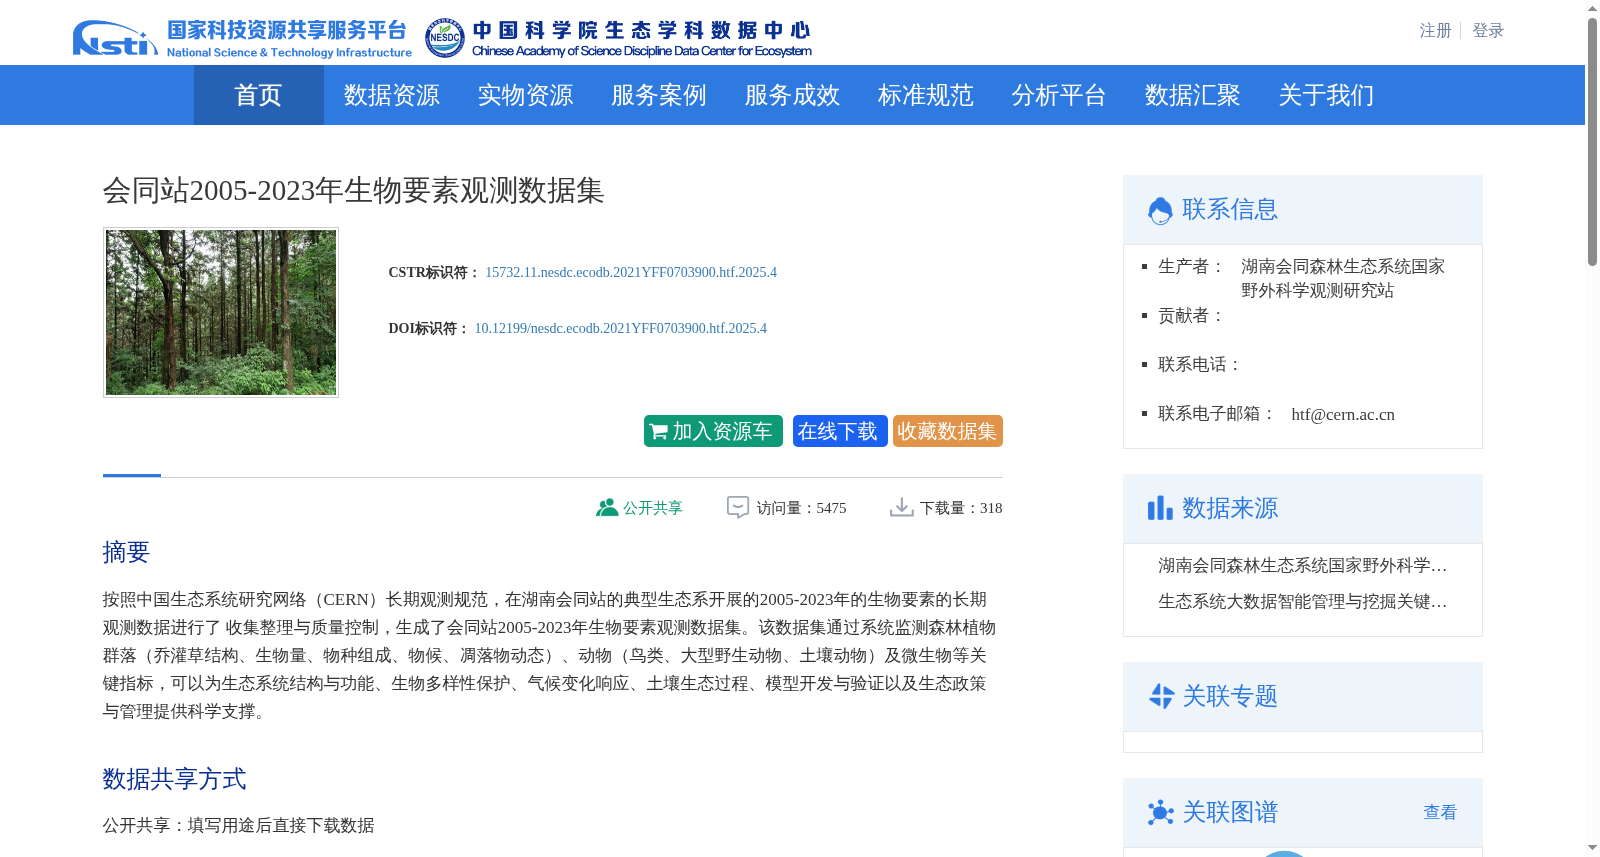Click the 关联图谱 network icon
Screen dimensions: 1600x857
[1160, 812]
